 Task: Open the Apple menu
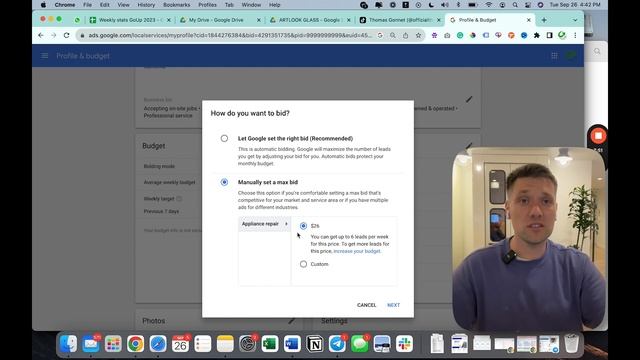pyautogui.click(x=43, y=5)
